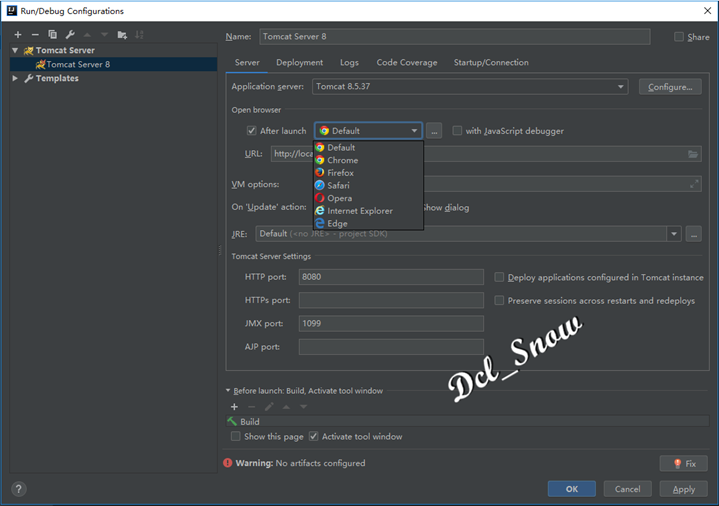Browse the URL with the folder icon
This screenshot has height=506, width=719.
693,154
